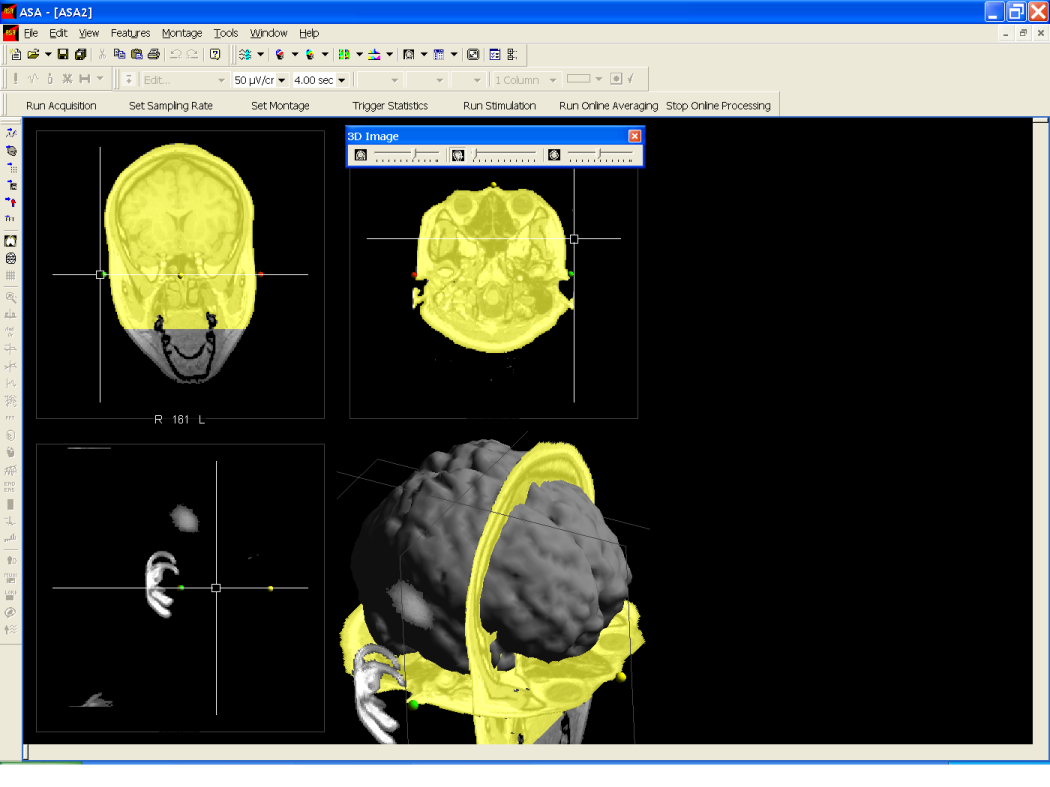Screen dimensions: 1050x787
Task: Toggle the coronal slice button in the 3D Image panel
Action: [361, 155]
